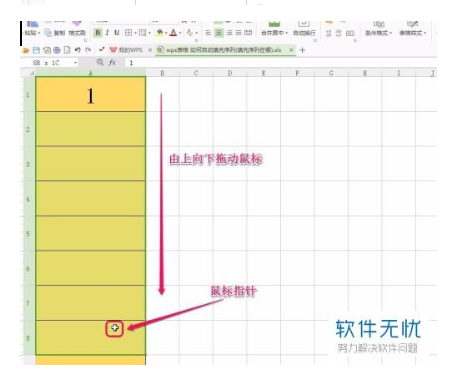Click the Print icon
Screen dimensions: 461x375
click(x=57, y=50)
